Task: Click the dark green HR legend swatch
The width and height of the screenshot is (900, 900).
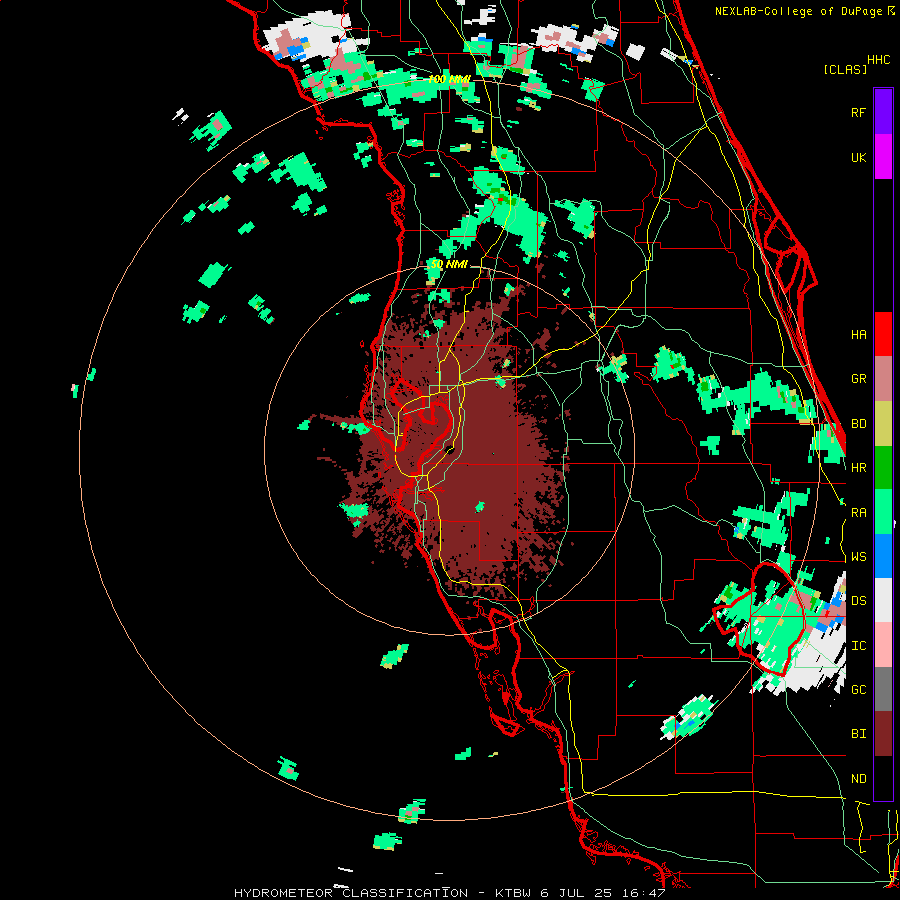Action: coord(883,468)
